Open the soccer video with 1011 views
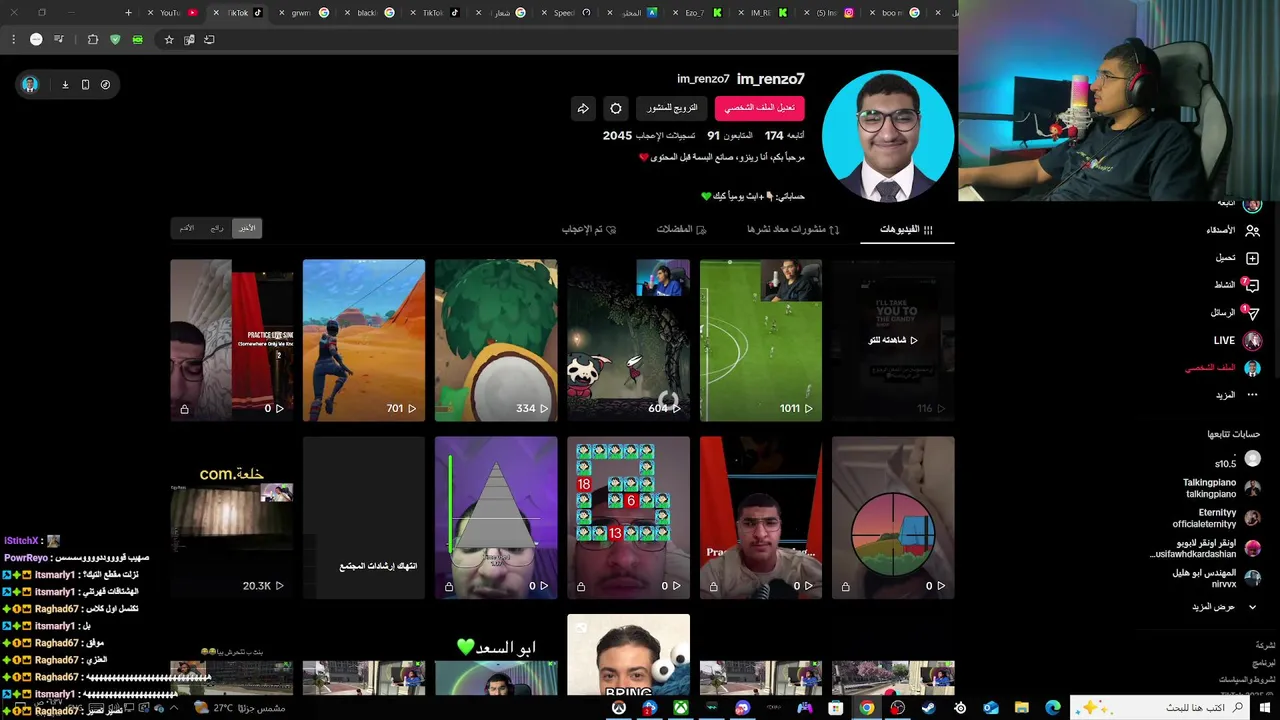Viewport: 1280px width, 720px height. 761,340
